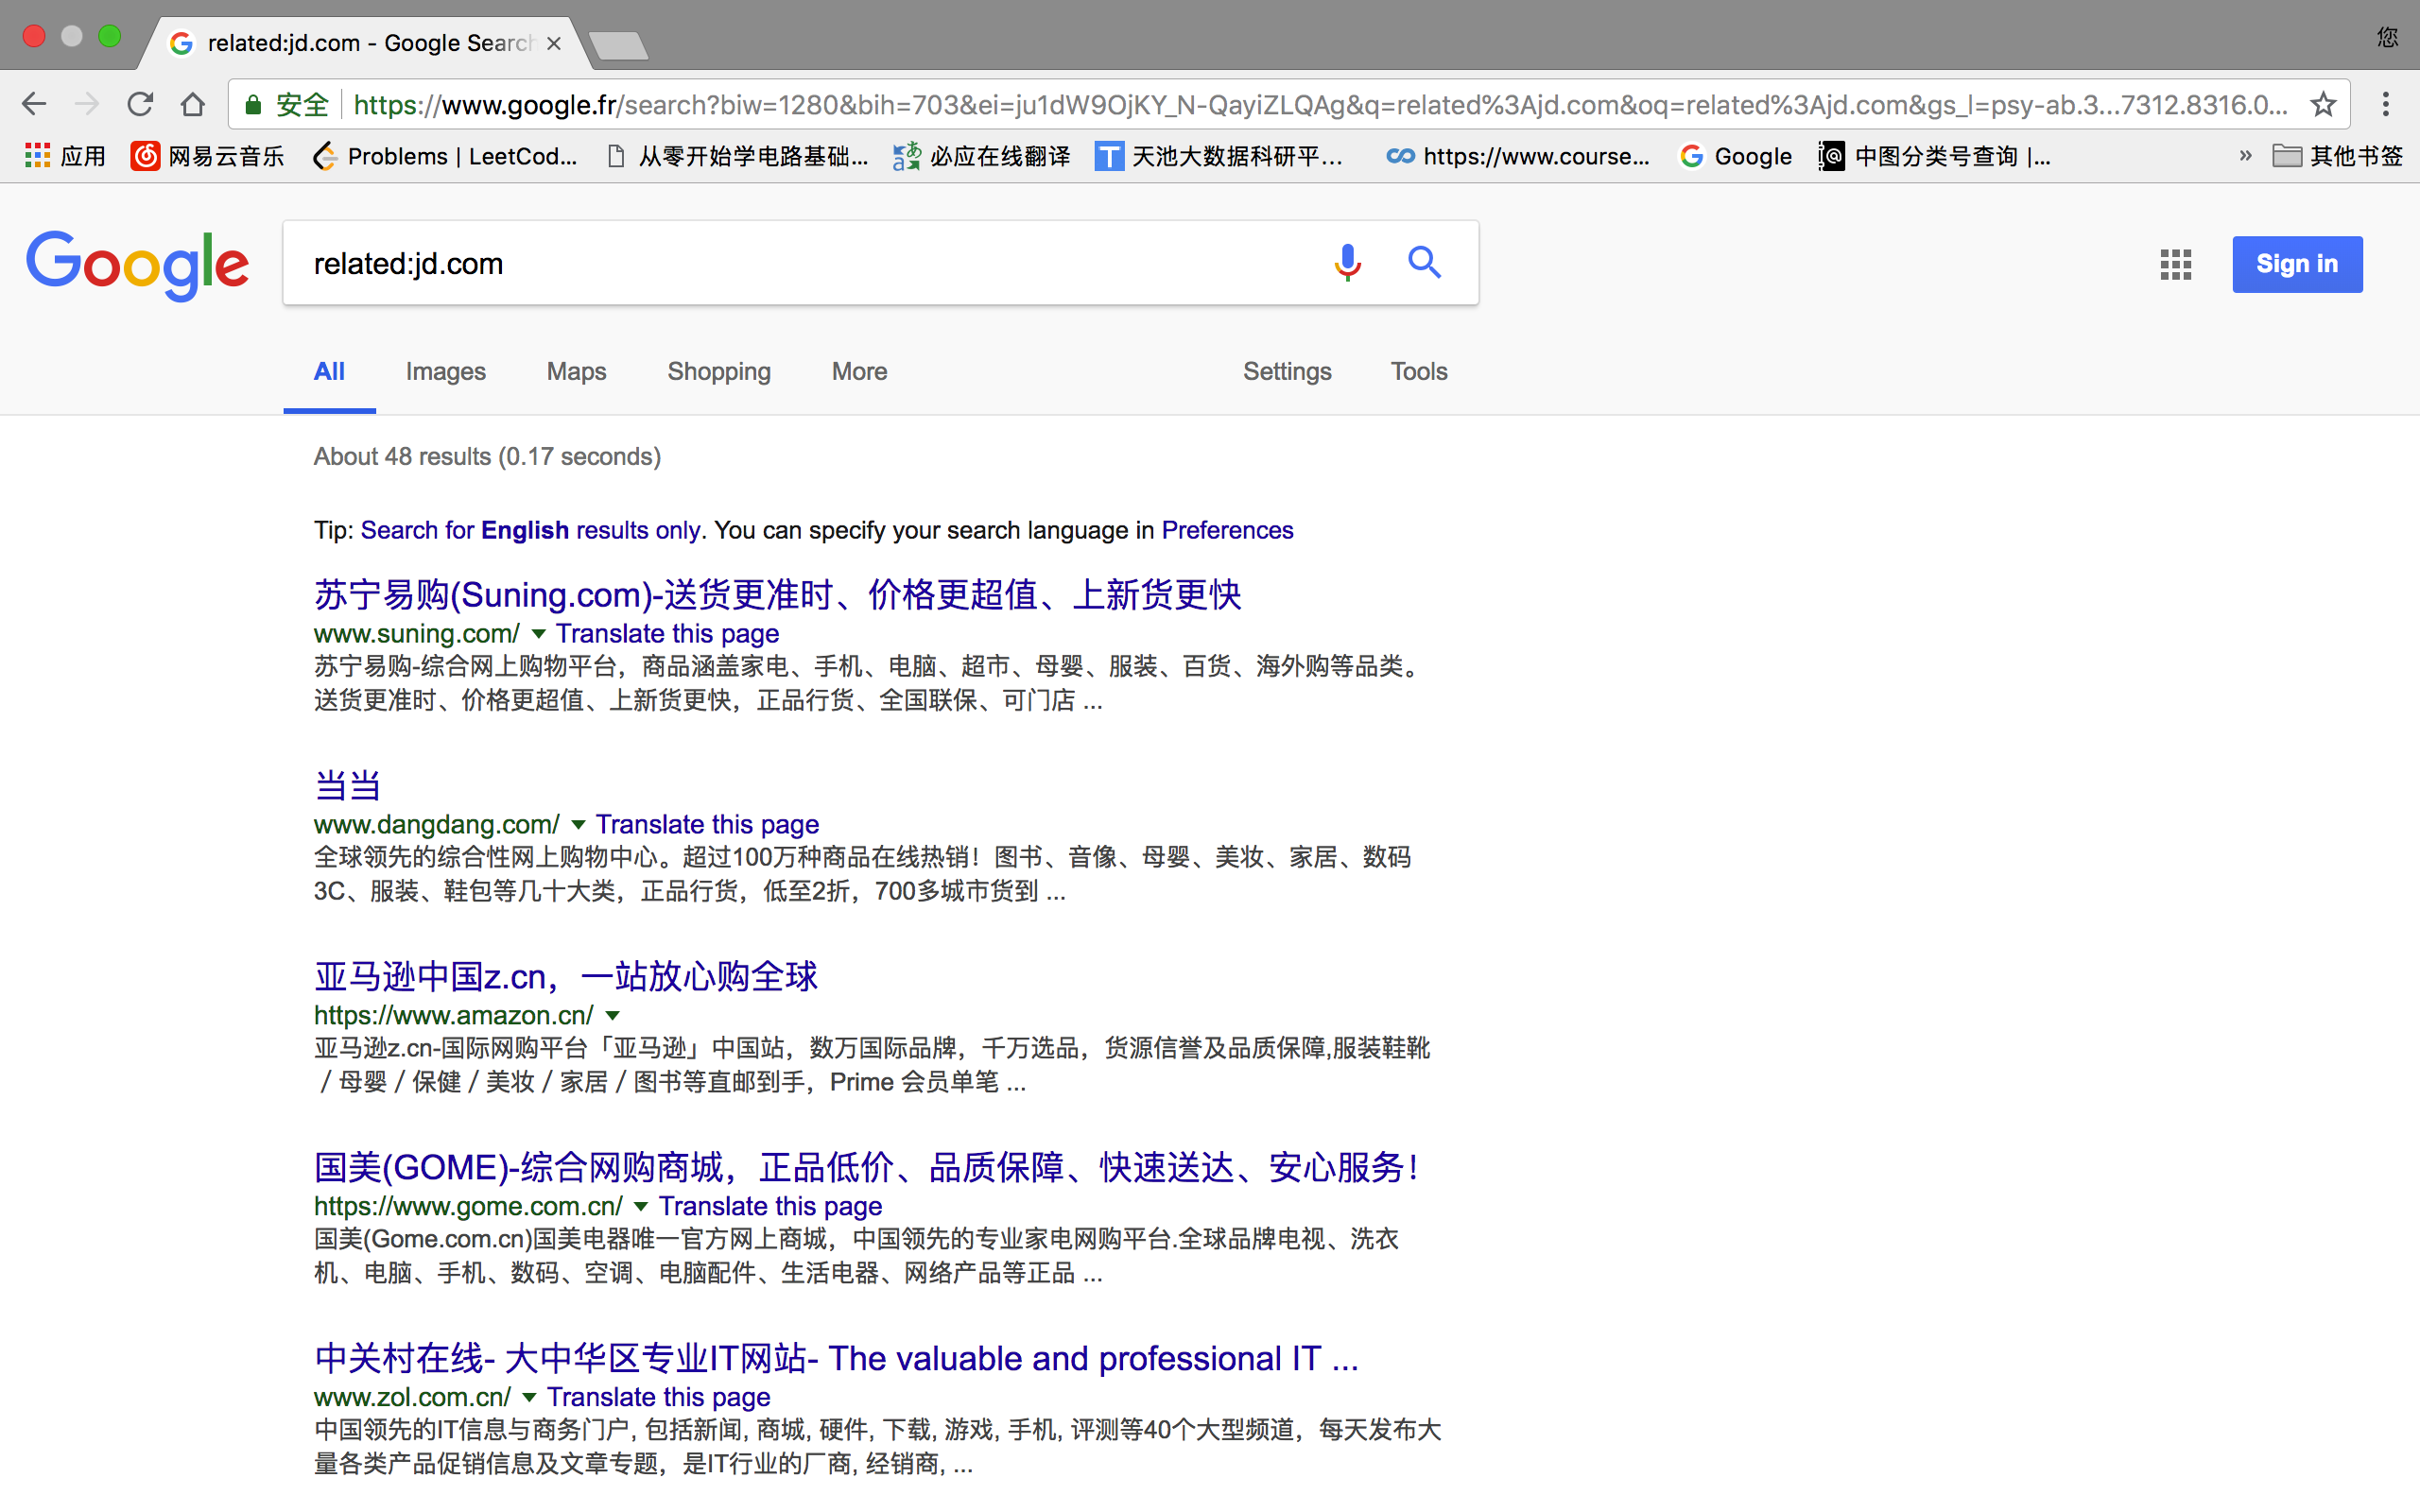2420x1512 pixels.
Task: Close the related:jd.com browser tab
Action: point(554,43)
